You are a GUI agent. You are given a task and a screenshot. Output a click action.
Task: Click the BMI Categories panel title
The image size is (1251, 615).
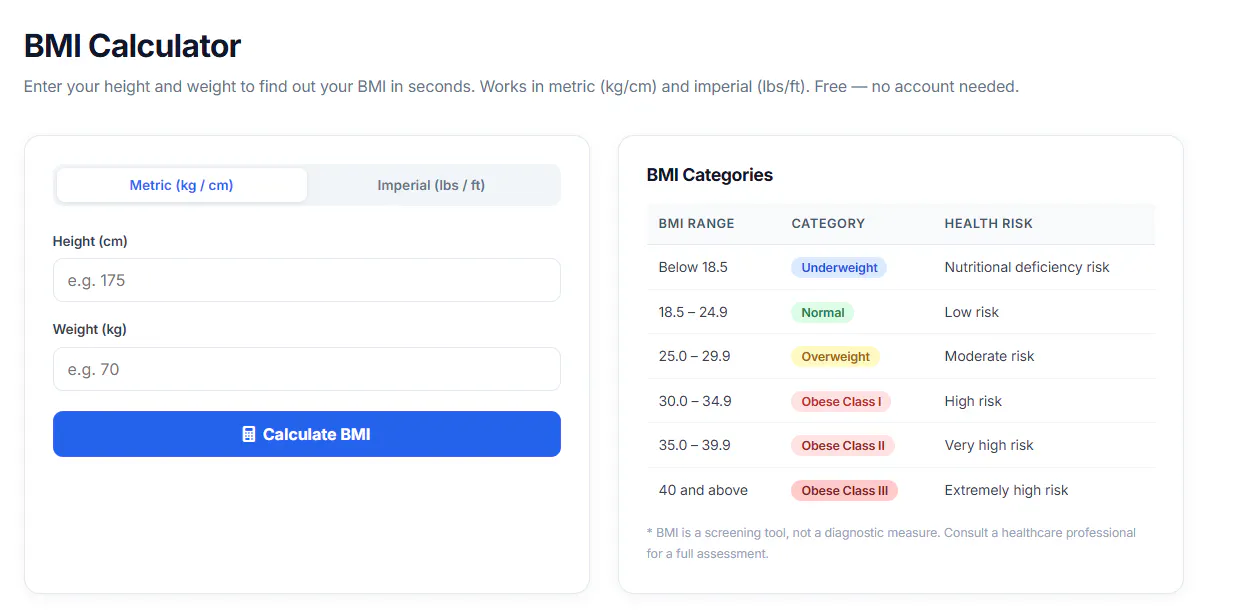pos(710,175)
